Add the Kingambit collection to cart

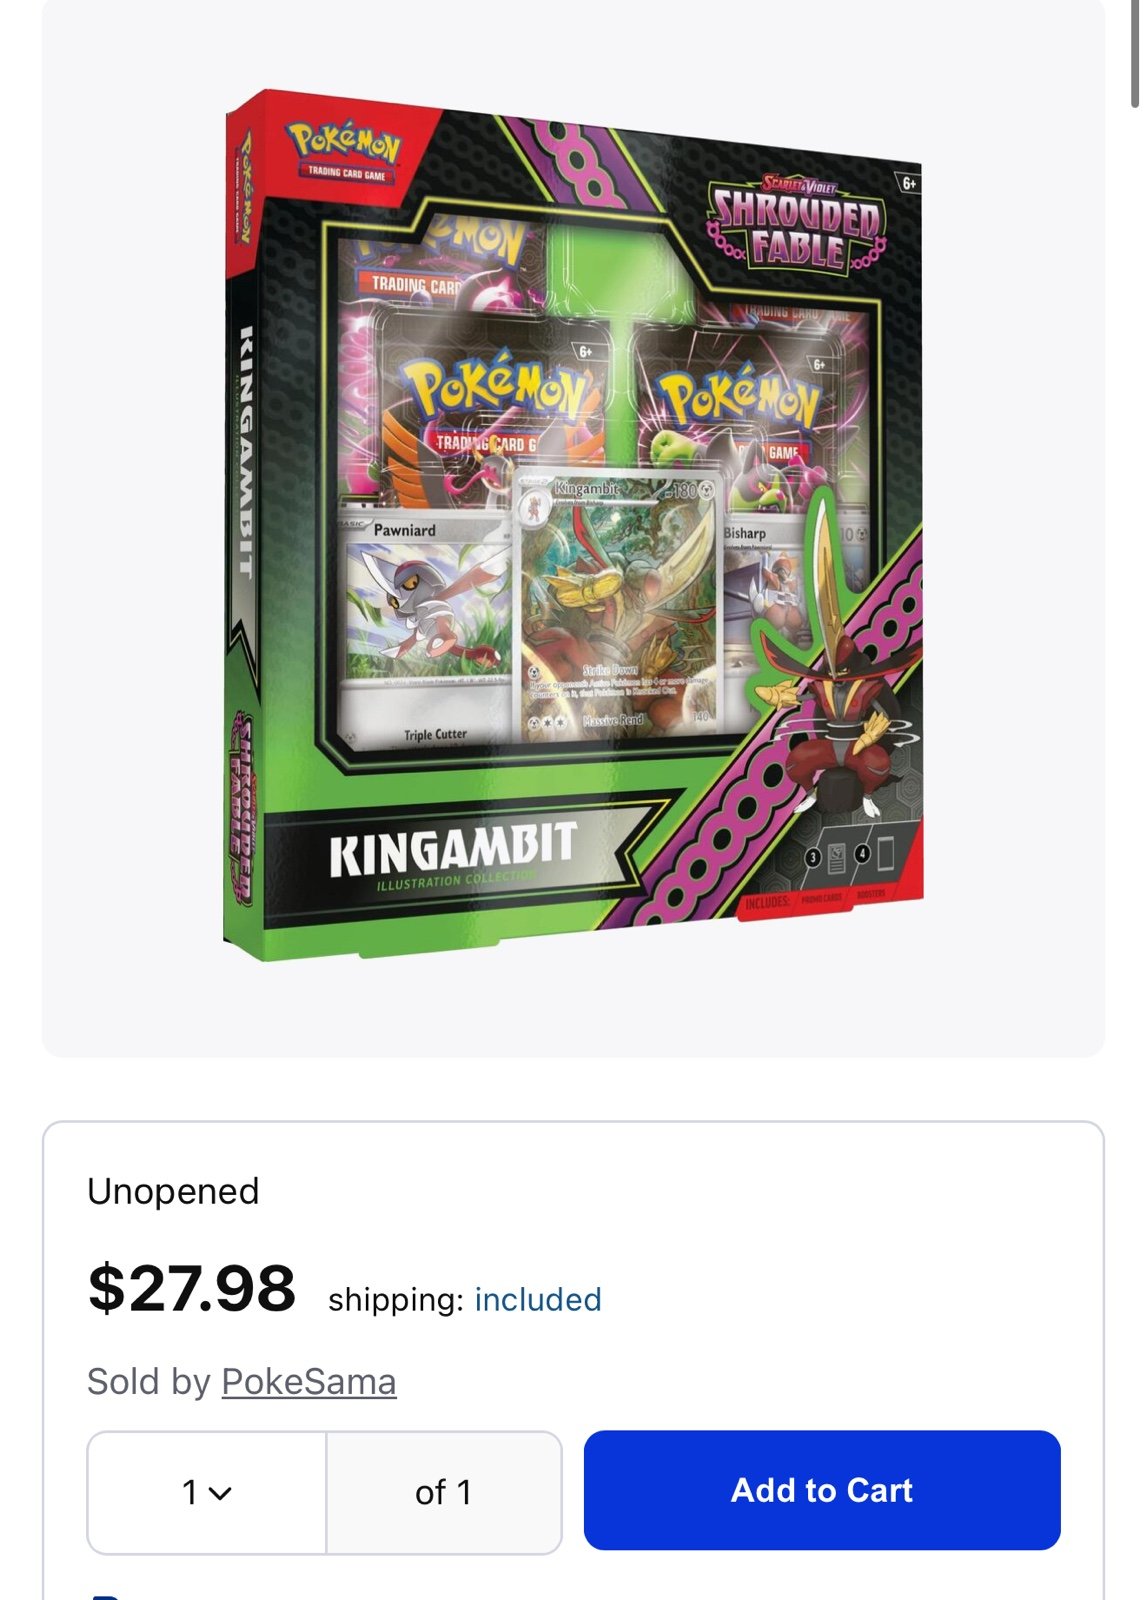tap(822, 1490)
